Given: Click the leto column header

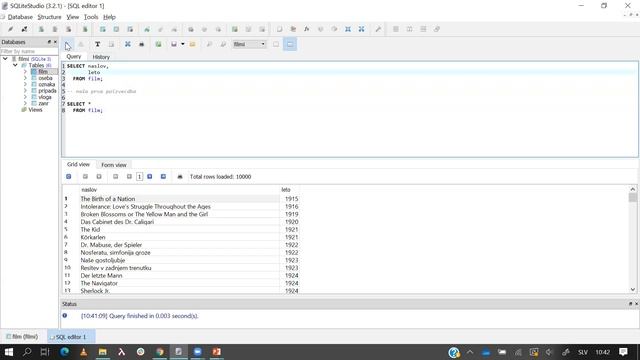Looking at the screenshot, I should [x=290, y=189].
